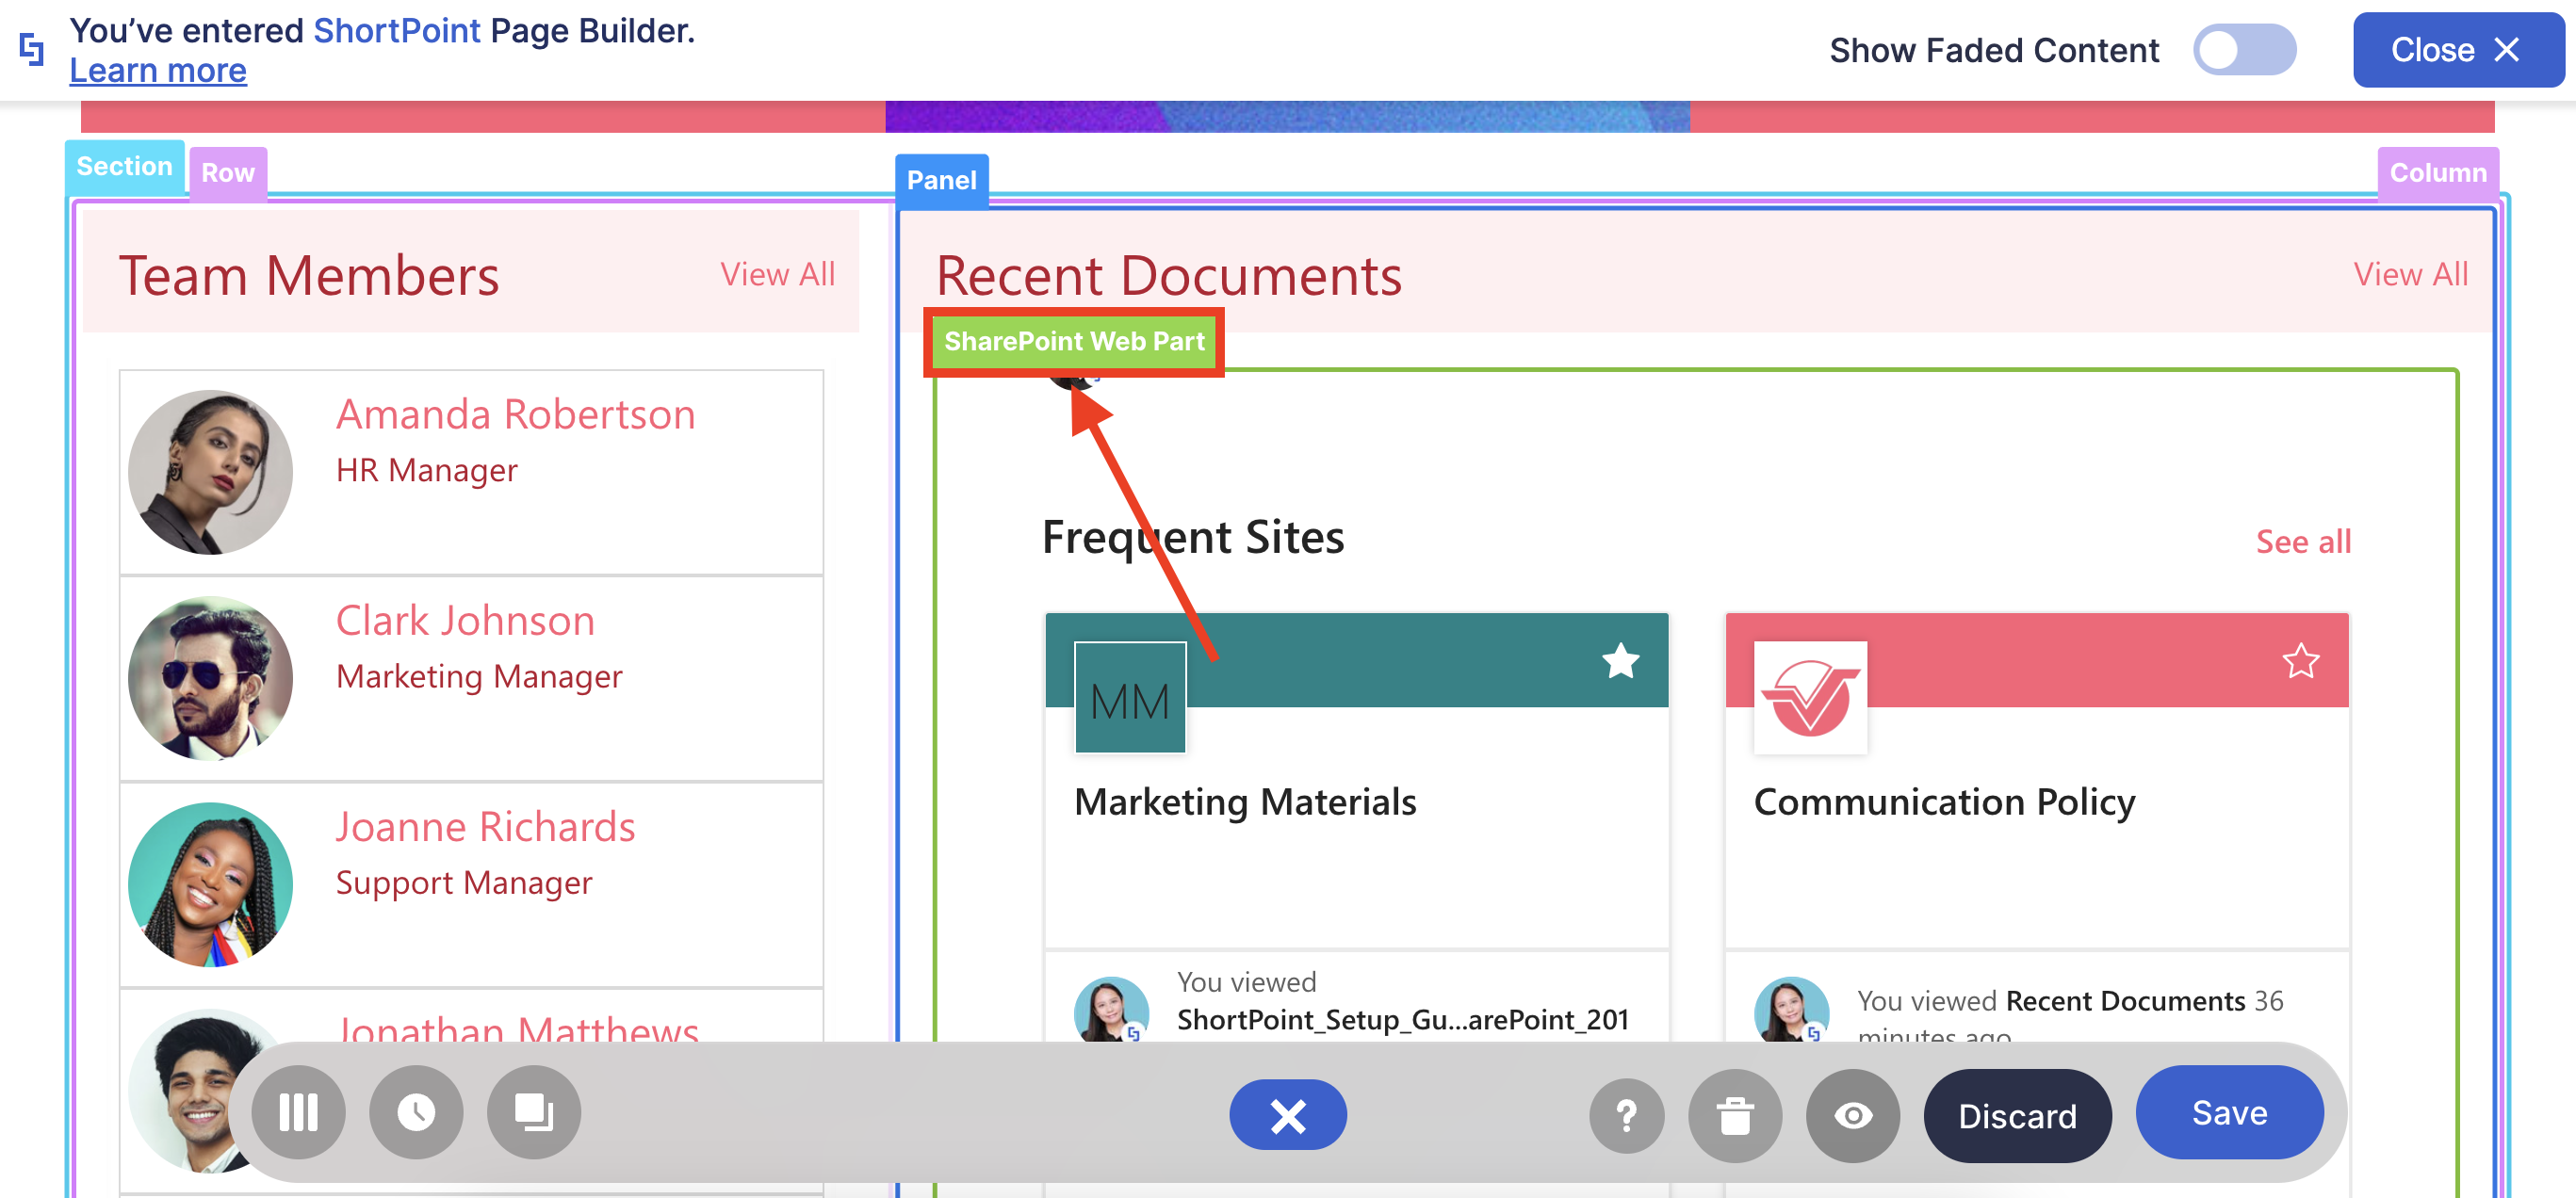Click the SharePoint Web Part label
The width and height of the screenshot is (2576, 1198).
1073,342
